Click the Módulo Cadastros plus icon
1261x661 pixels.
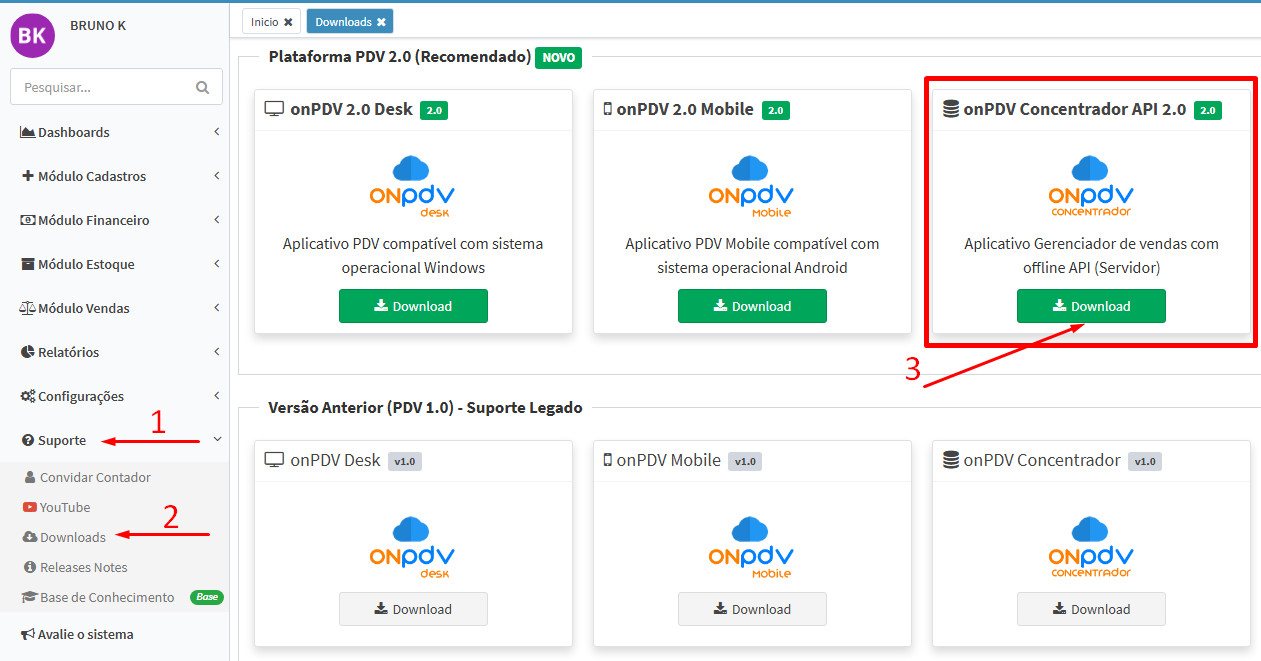[28, 176]
